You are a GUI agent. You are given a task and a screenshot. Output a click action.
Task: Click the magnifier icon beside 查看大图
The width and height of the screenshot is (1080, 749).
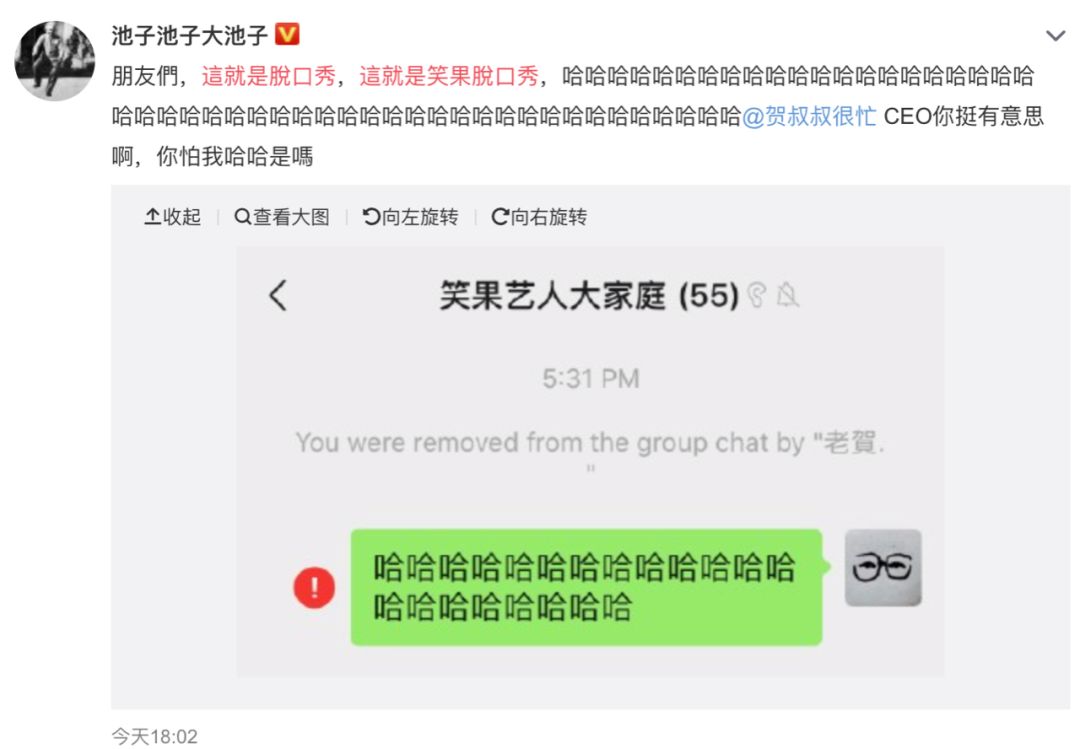[x=242, y=217]
